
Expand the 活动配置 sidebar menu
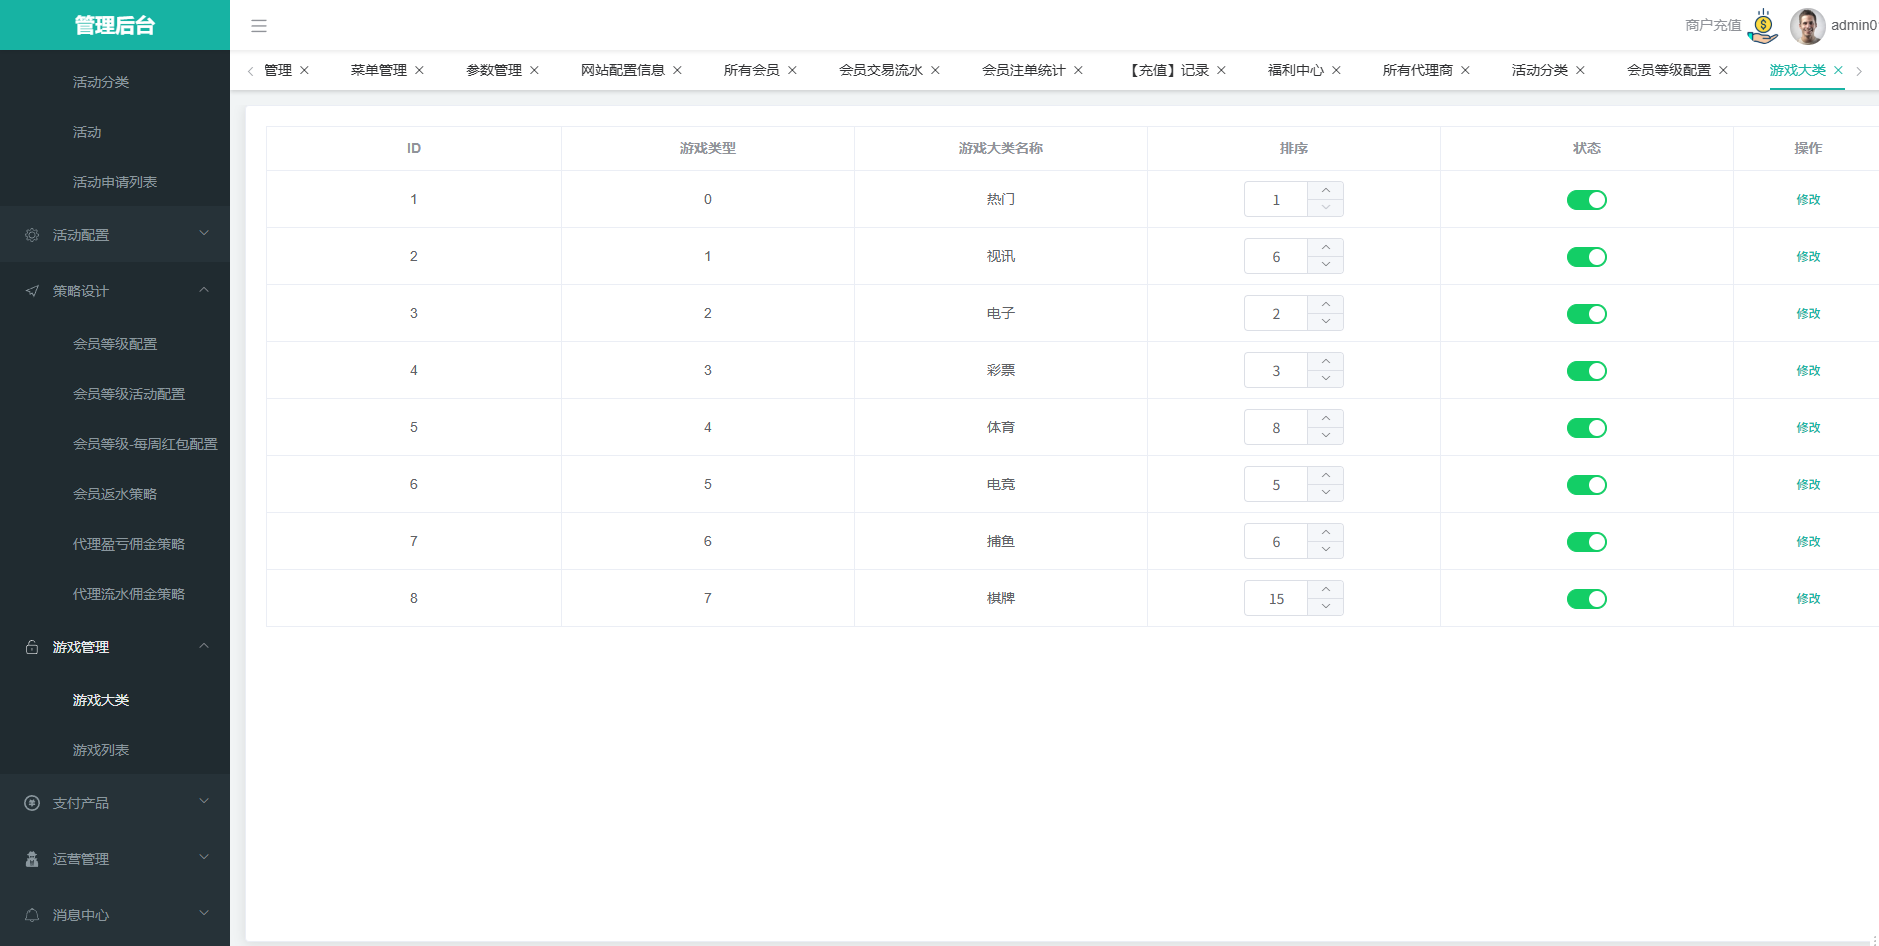[x=115, y=235]
